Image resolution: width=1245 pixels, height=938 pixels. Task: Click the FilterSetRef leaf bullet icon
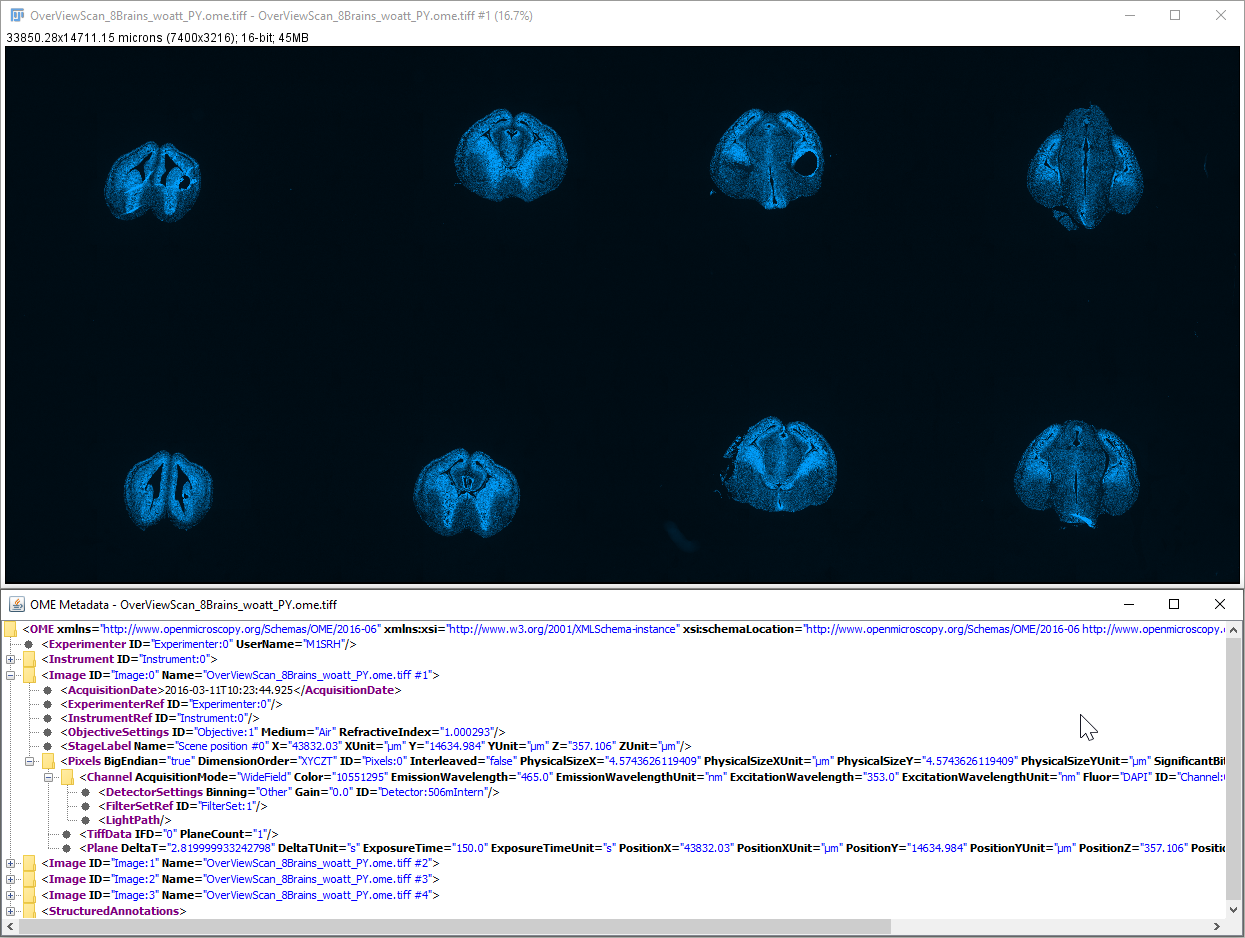(x=86, y=806)
